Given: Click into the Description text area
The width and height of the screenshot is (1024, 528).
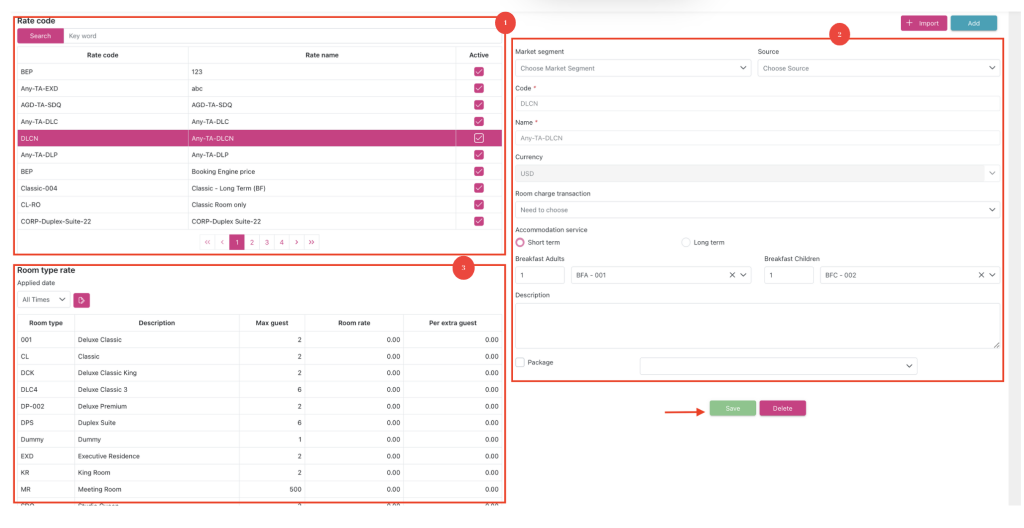Looking at the screenshot, I should (756, 325).
